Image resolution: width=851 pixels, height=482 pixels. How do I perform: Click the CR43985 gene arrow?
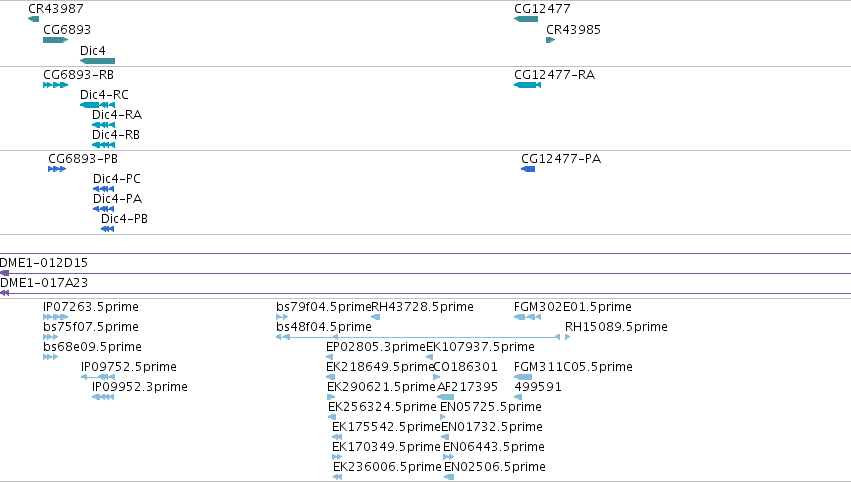tap(550, 40)
